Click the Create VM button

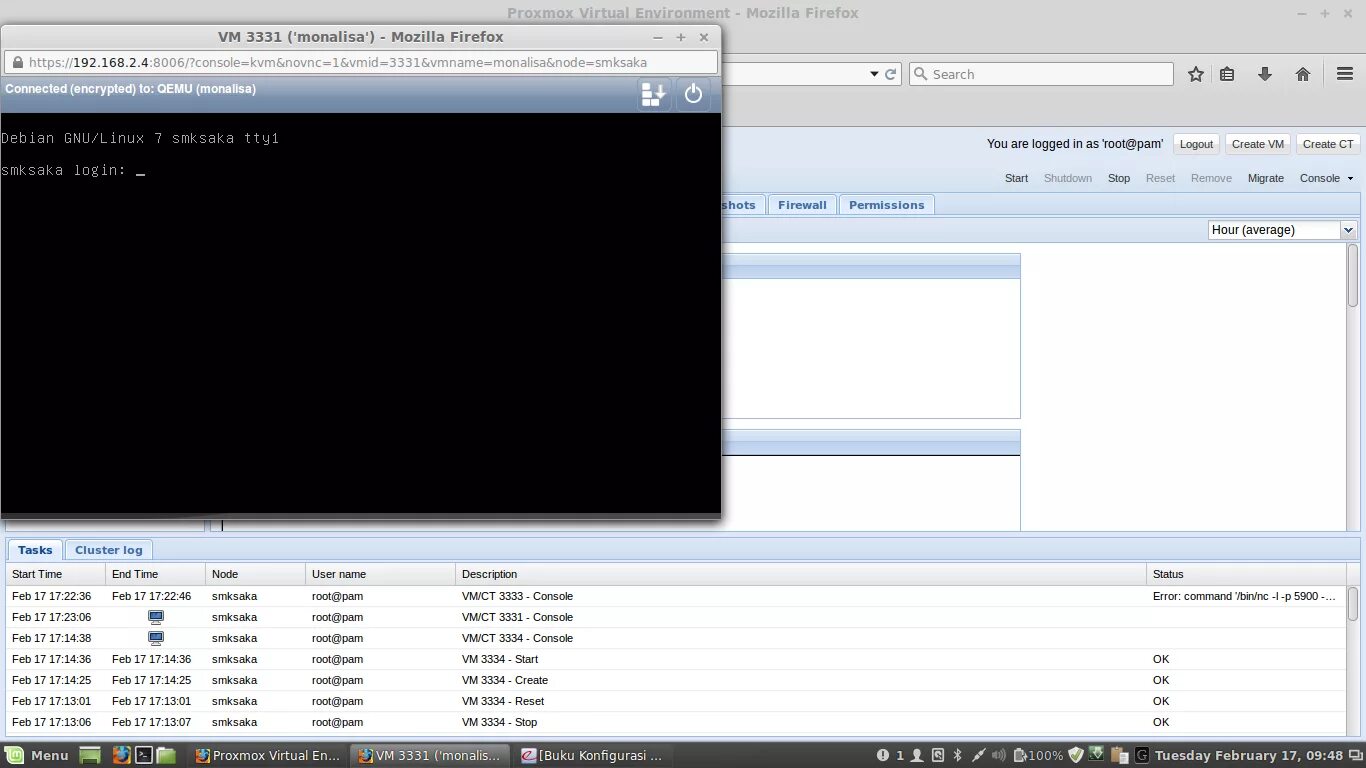1258,144
